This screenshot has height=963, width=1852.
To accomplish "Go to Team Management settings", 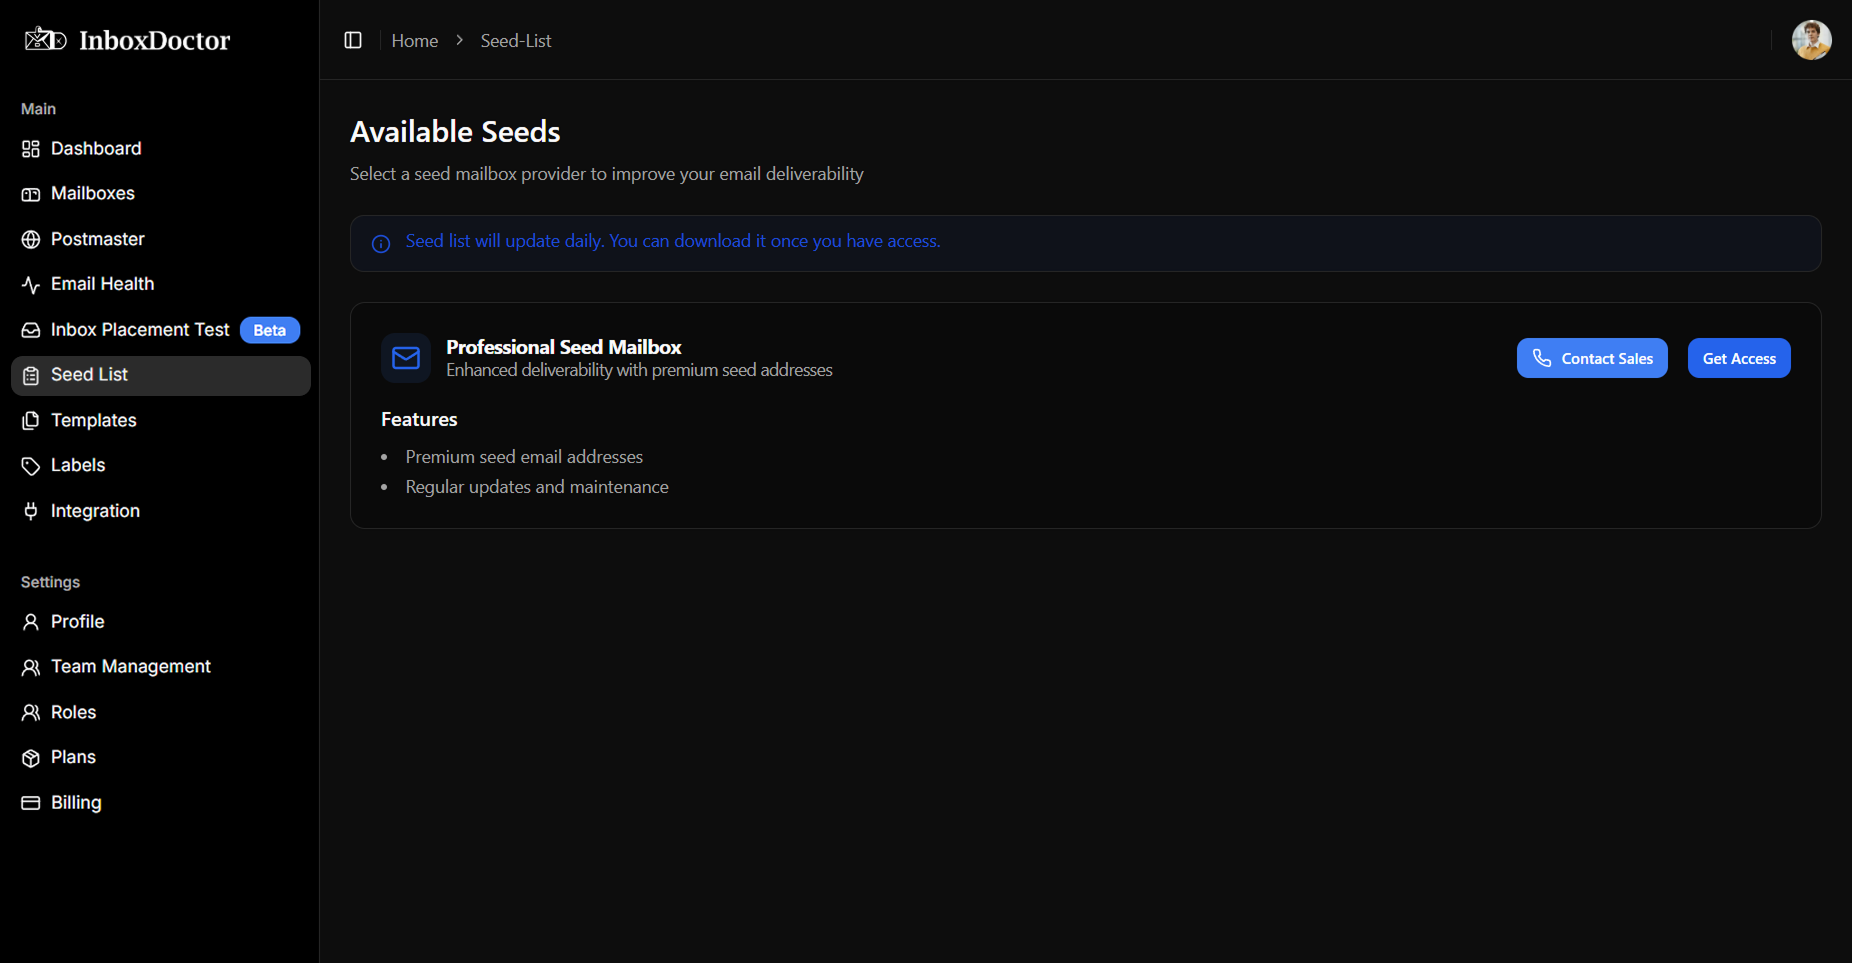I will point(130,667).
